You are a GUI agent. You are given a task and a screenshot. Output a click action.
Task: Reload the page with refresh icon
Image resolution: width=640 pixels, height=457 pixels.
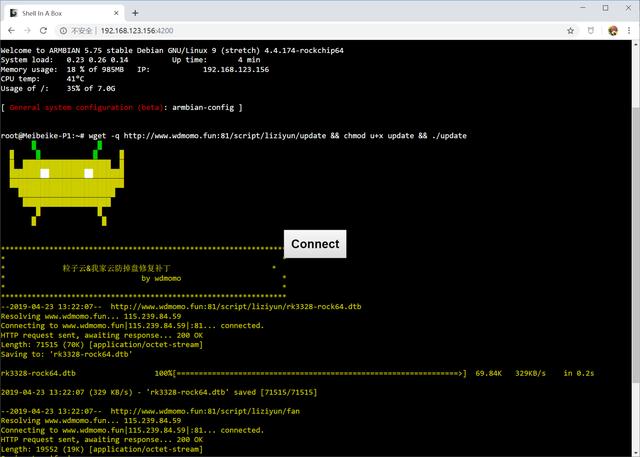pos(43,31)
